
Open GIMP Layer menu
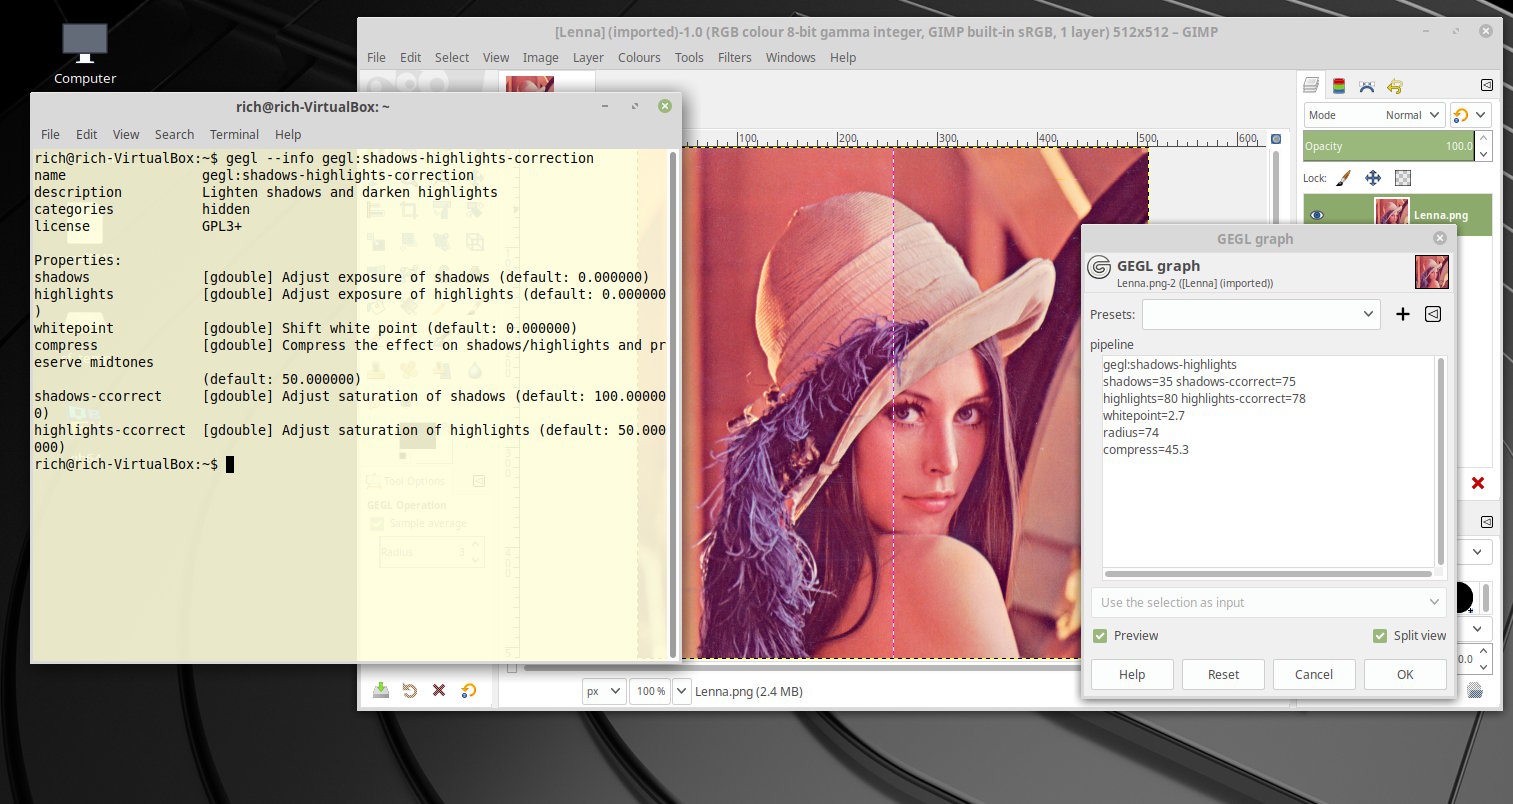tap(588, 57)
